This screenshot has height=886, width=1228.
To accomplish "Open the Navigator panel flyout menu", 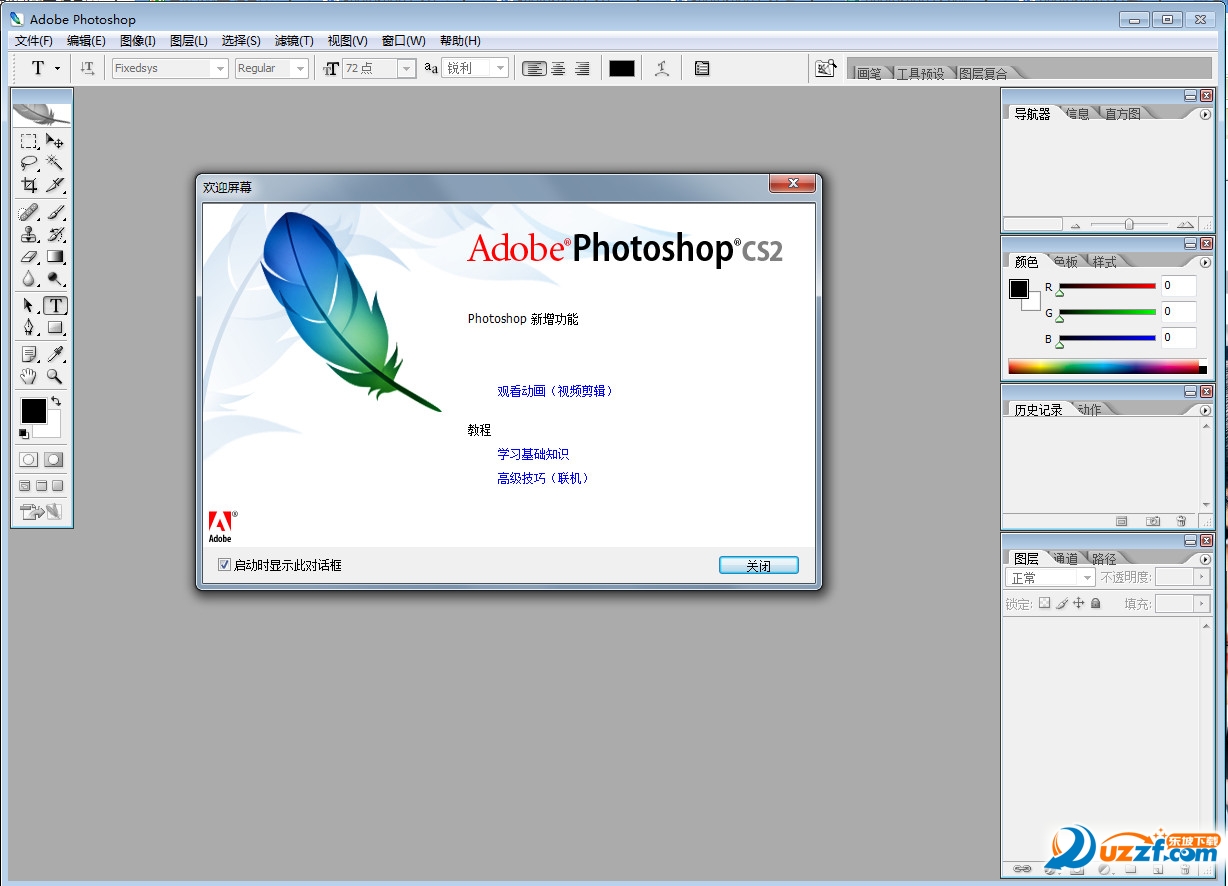I will click(1205, 114).
